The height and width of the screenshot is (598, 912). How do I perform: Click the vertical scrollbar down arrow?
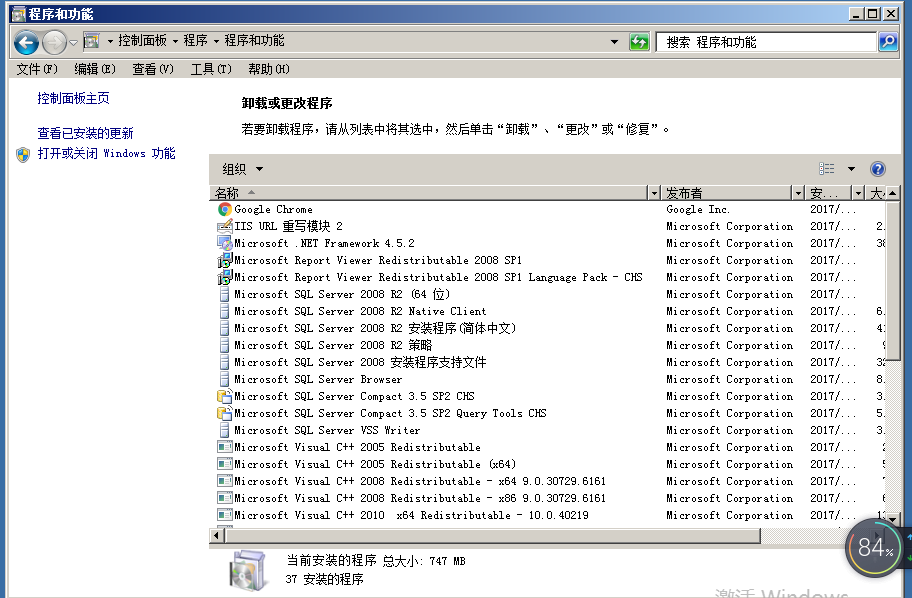[892, 518]
